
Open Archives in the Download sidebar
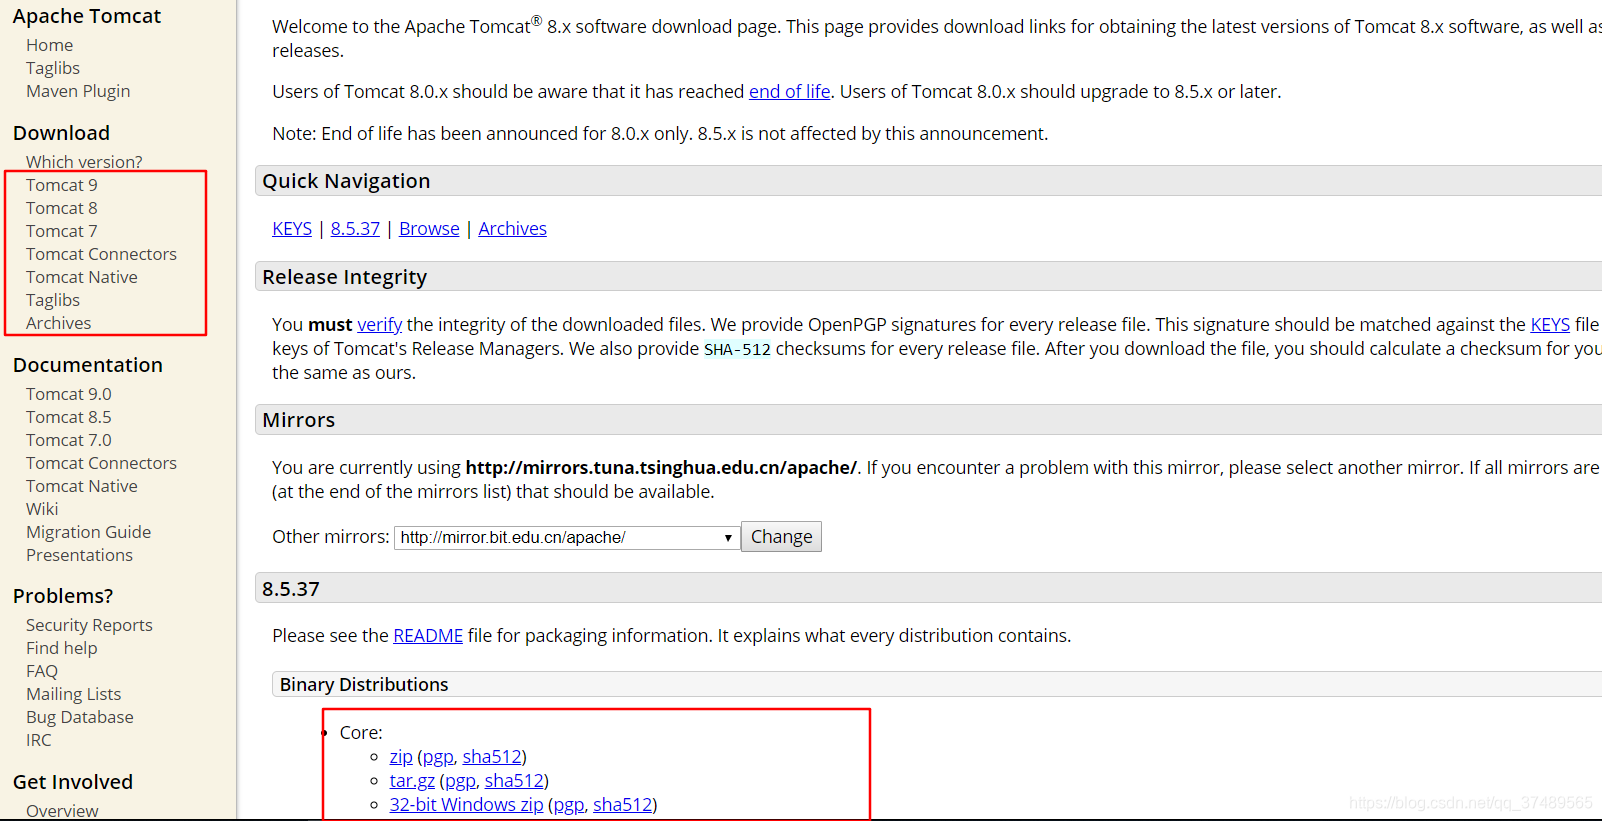[x=58, y=323]
